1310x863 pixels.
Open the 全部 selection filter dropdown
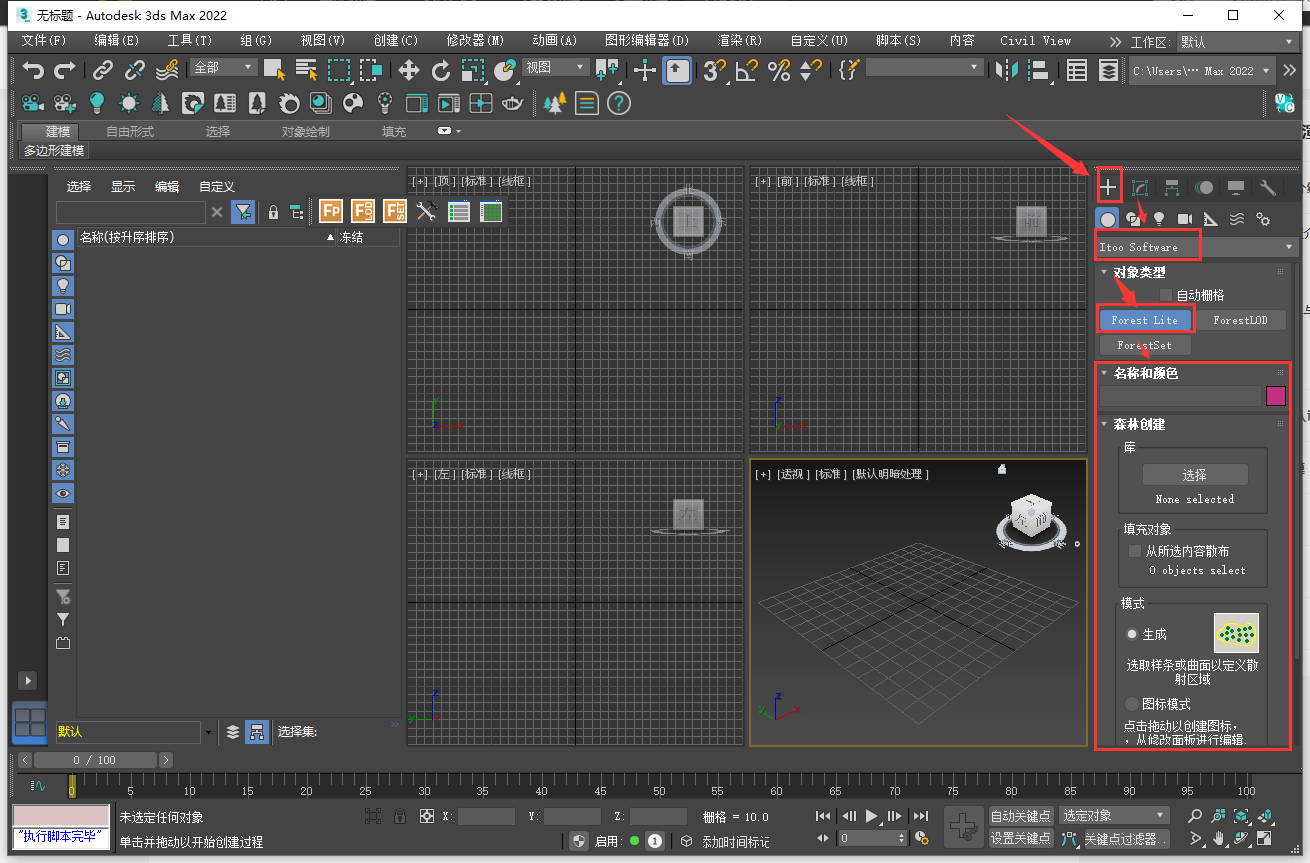222,67
